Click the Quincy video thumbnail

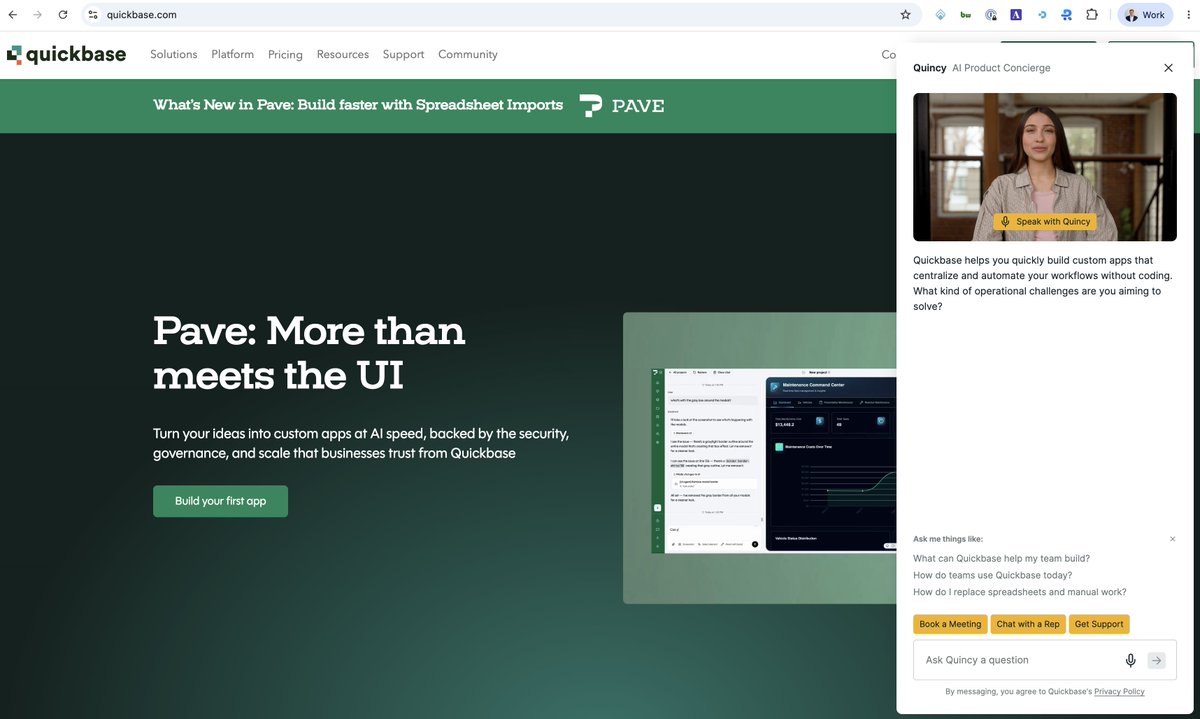tap(1045, 167)
